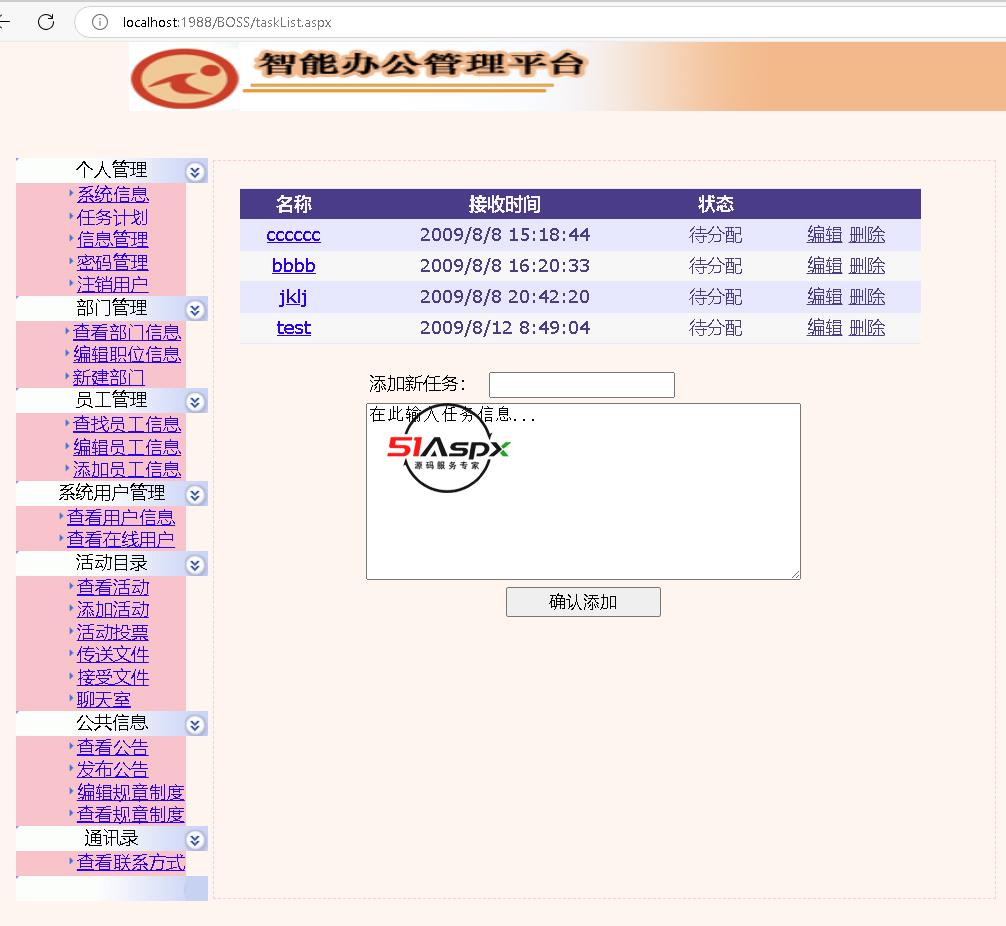Viewport: 1006px width, 926px height.
Task: Click 编辑 for task bbbb
Action: (824, 266)
